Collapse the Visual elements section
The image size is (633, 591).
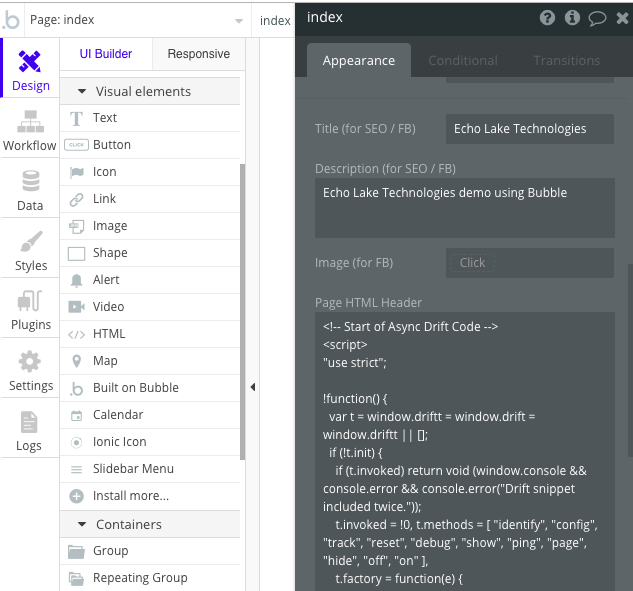[x=79, y=91]
